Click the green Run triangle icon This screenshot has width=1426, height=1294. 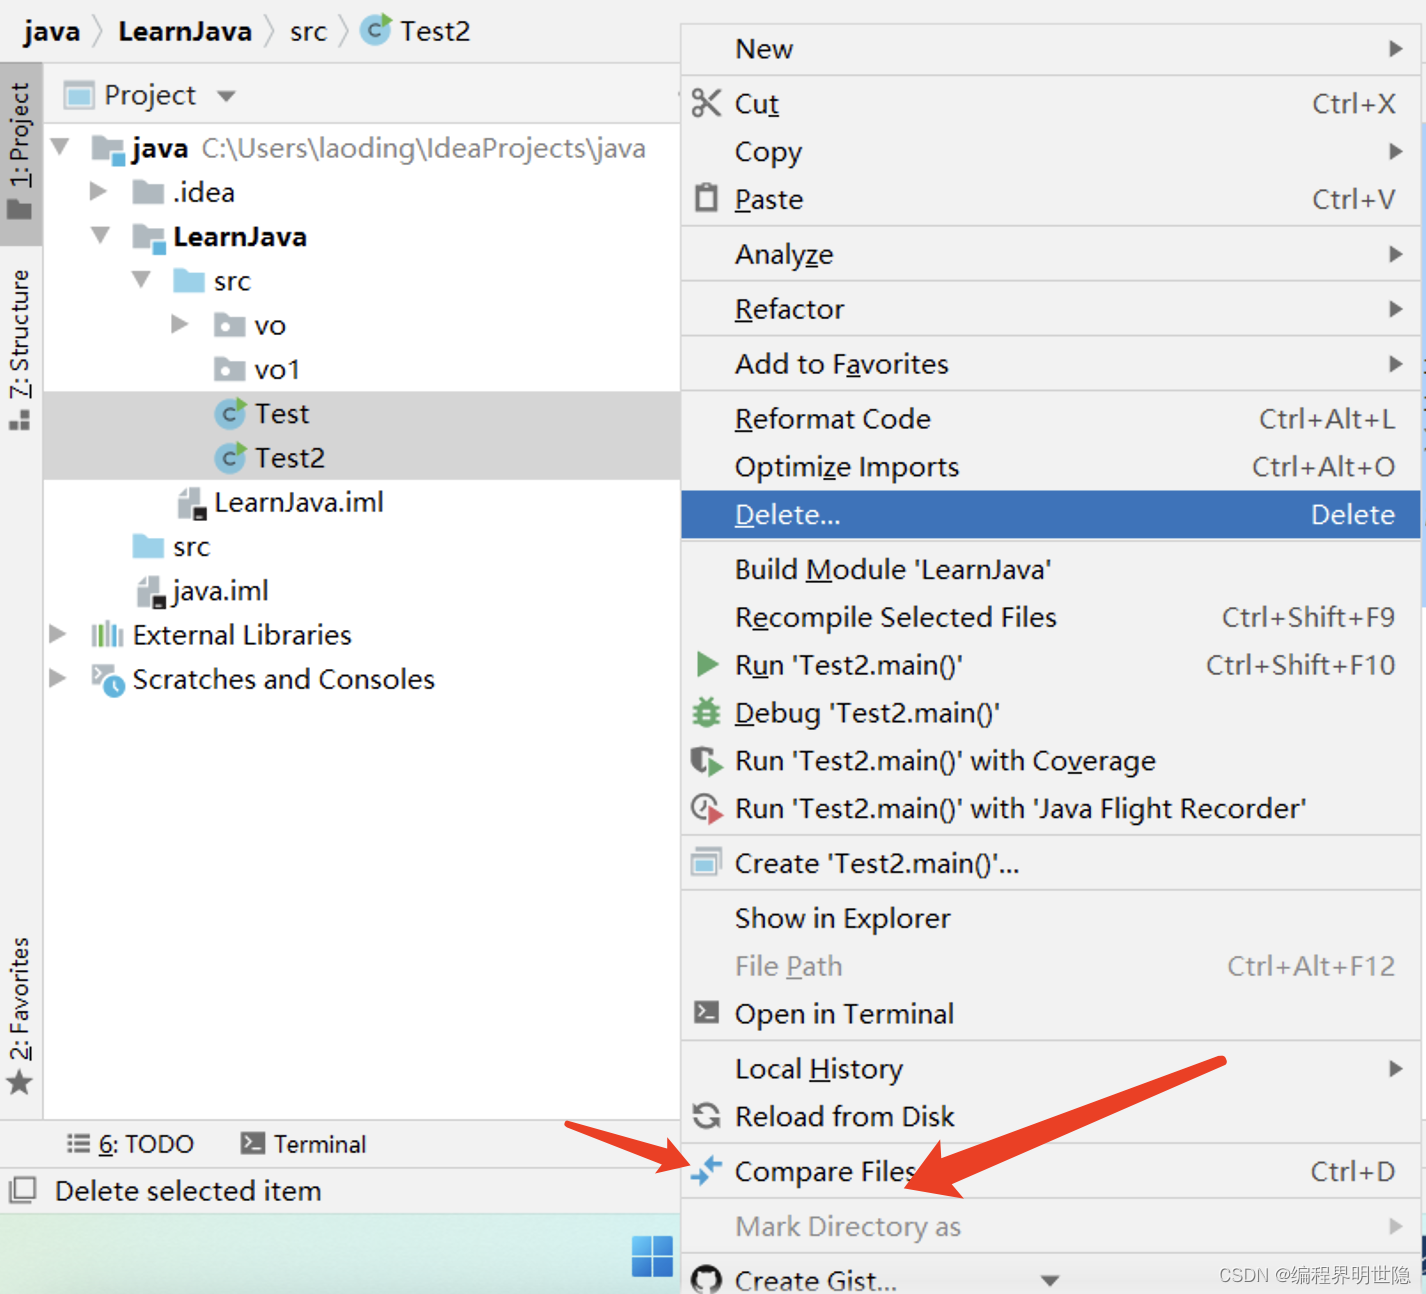[707, 664]
